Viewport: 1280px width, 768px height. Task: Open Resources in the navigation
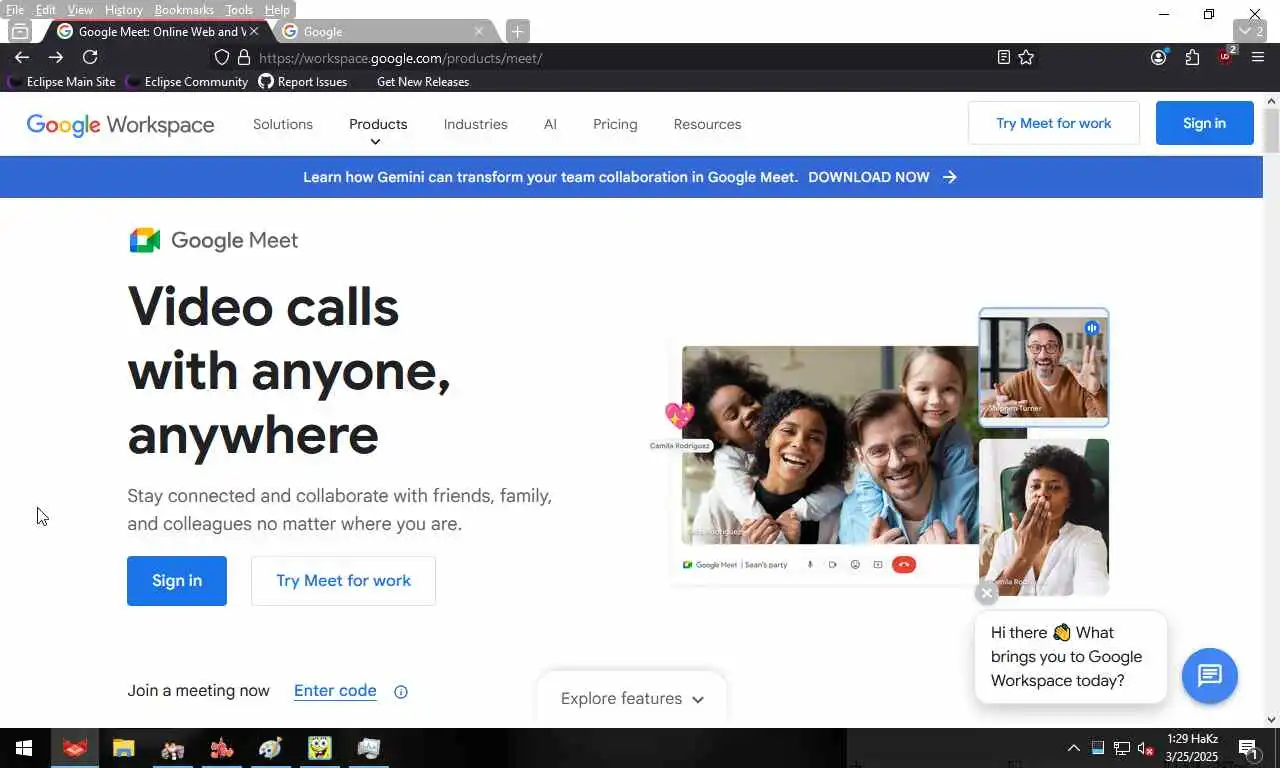point(707,124)
